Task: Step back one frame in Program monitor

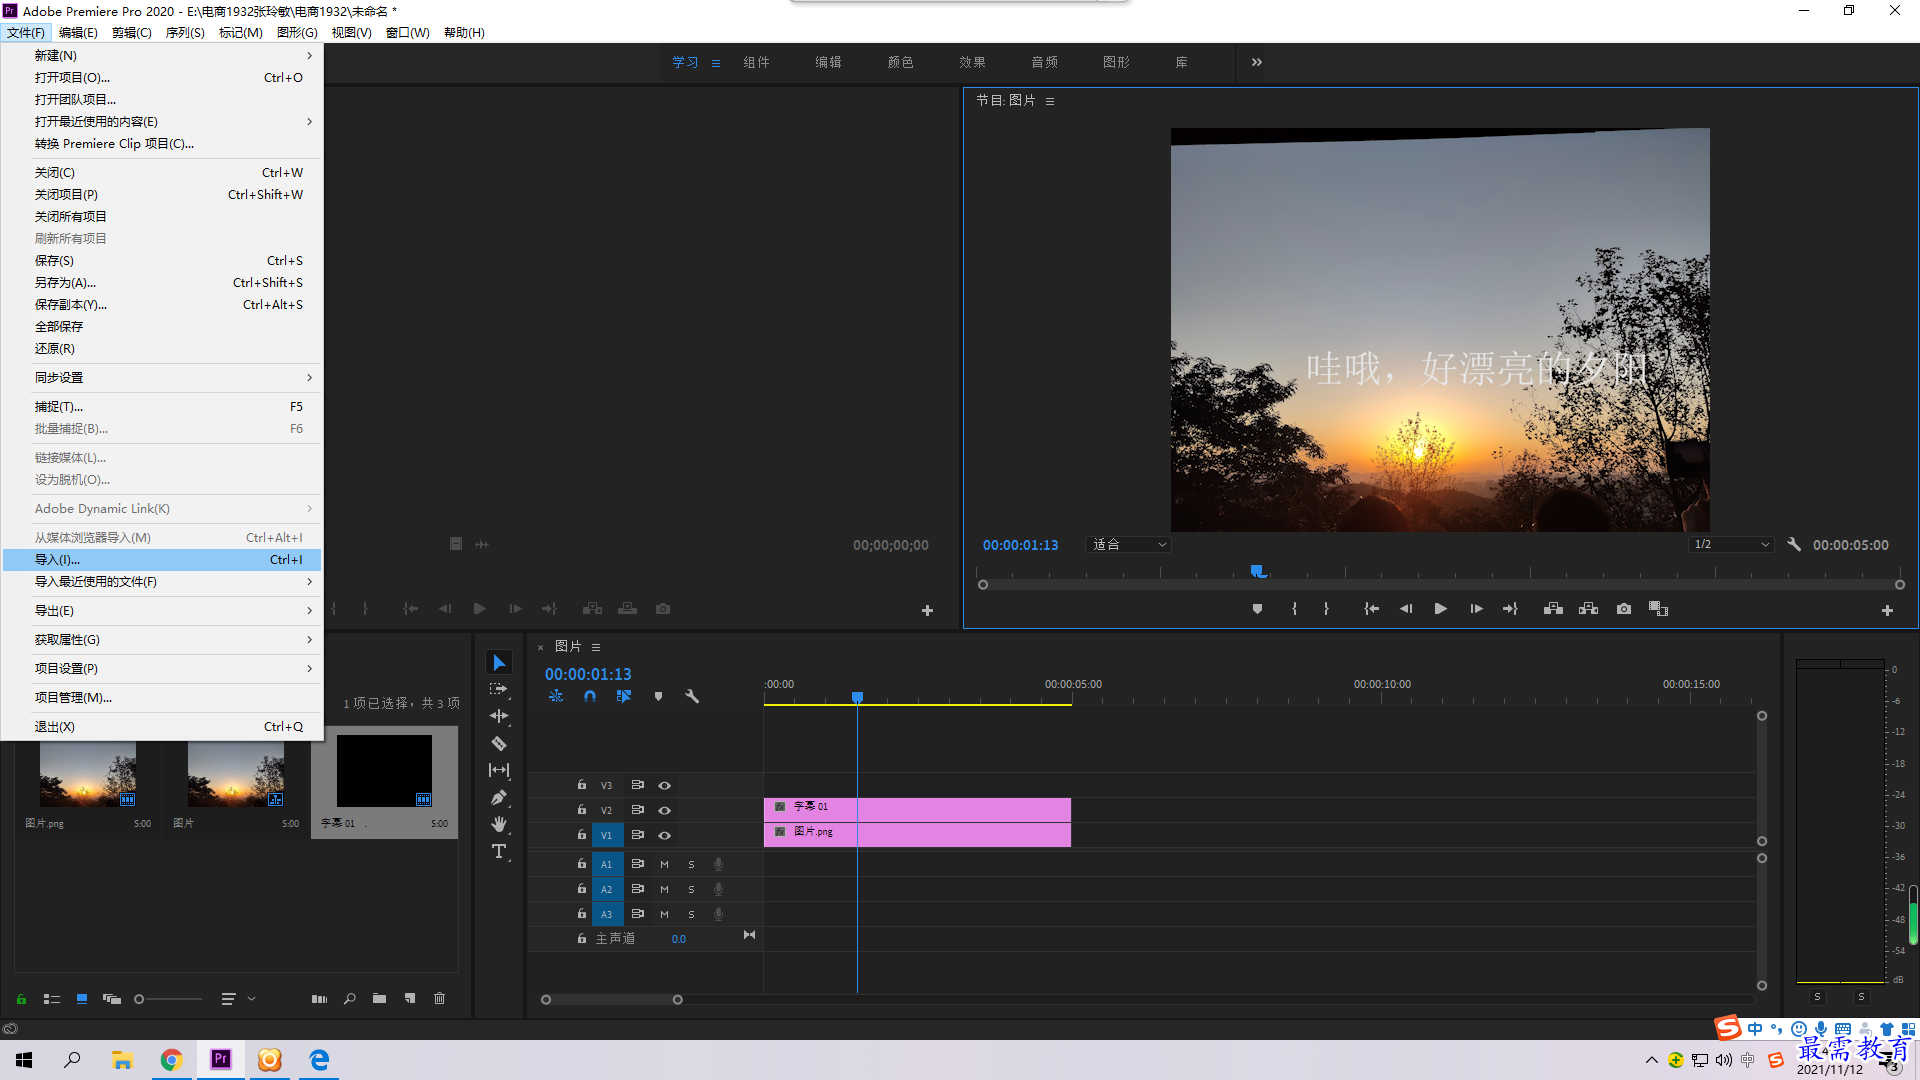Action: pyautogui.click(x=1406, y=609)
